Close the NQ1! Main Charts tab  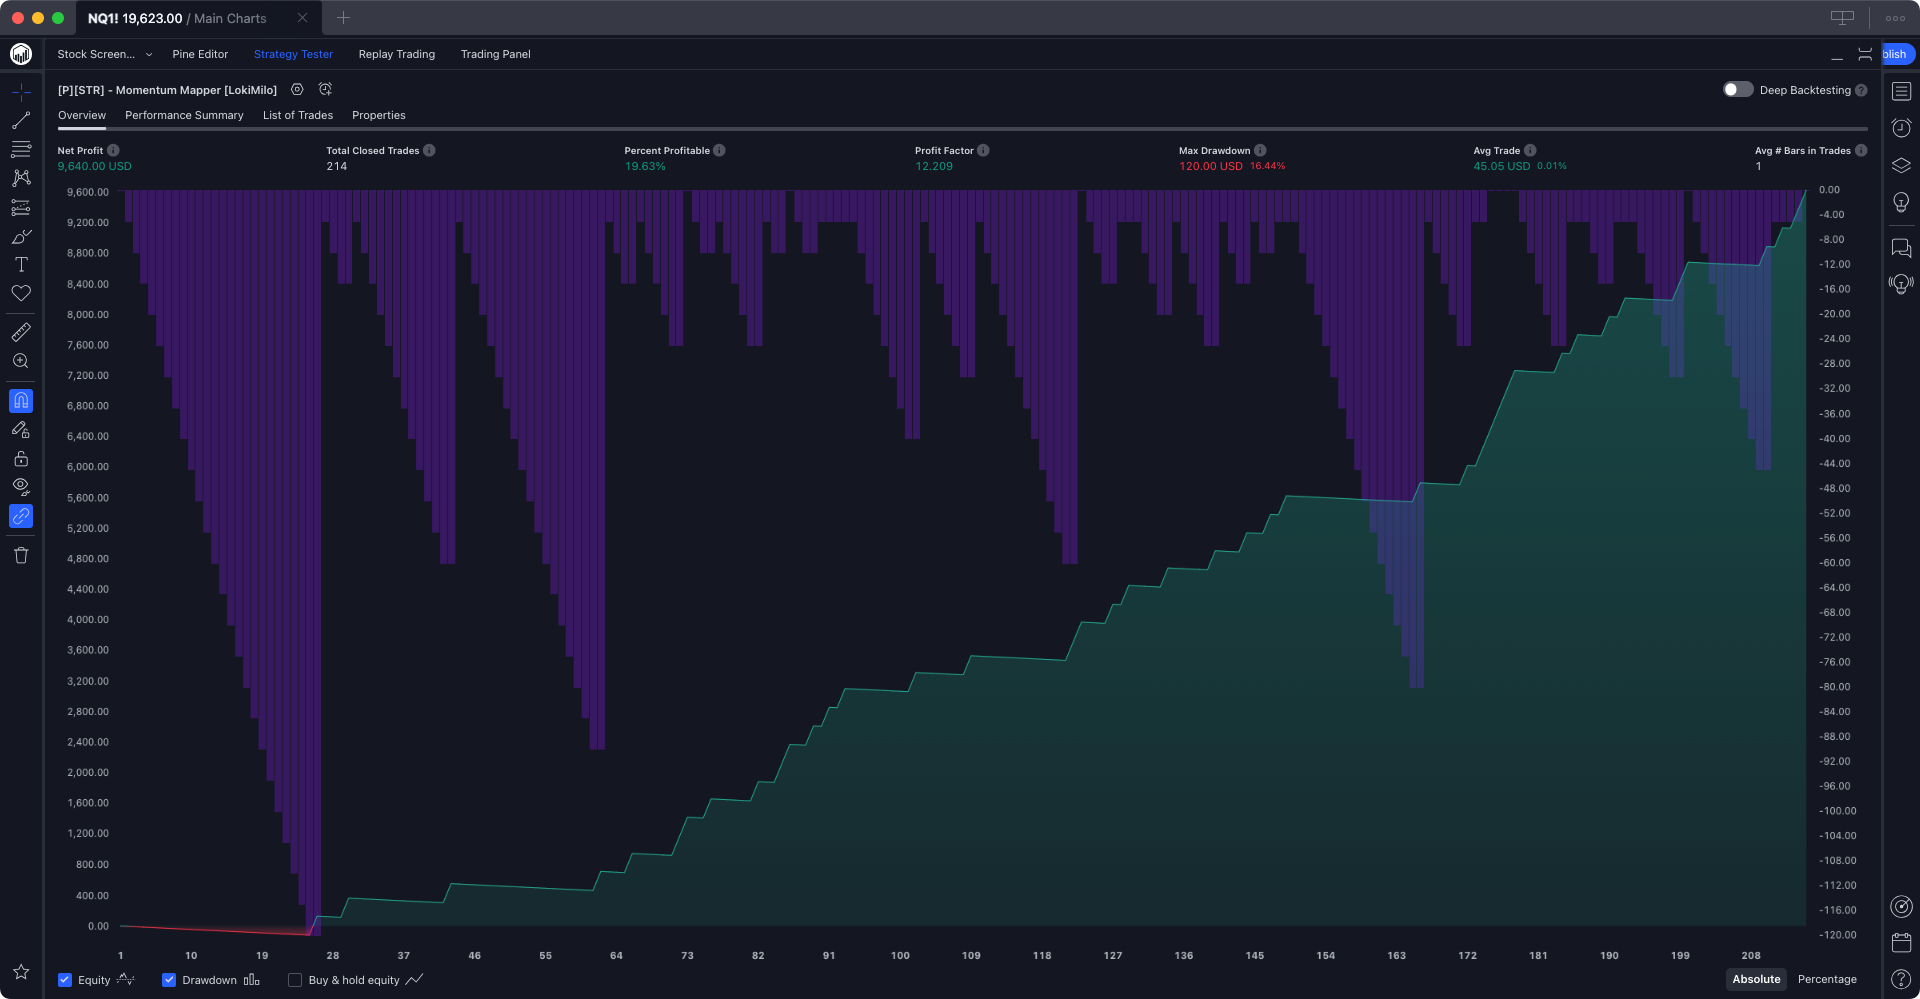tap(303, 18)
